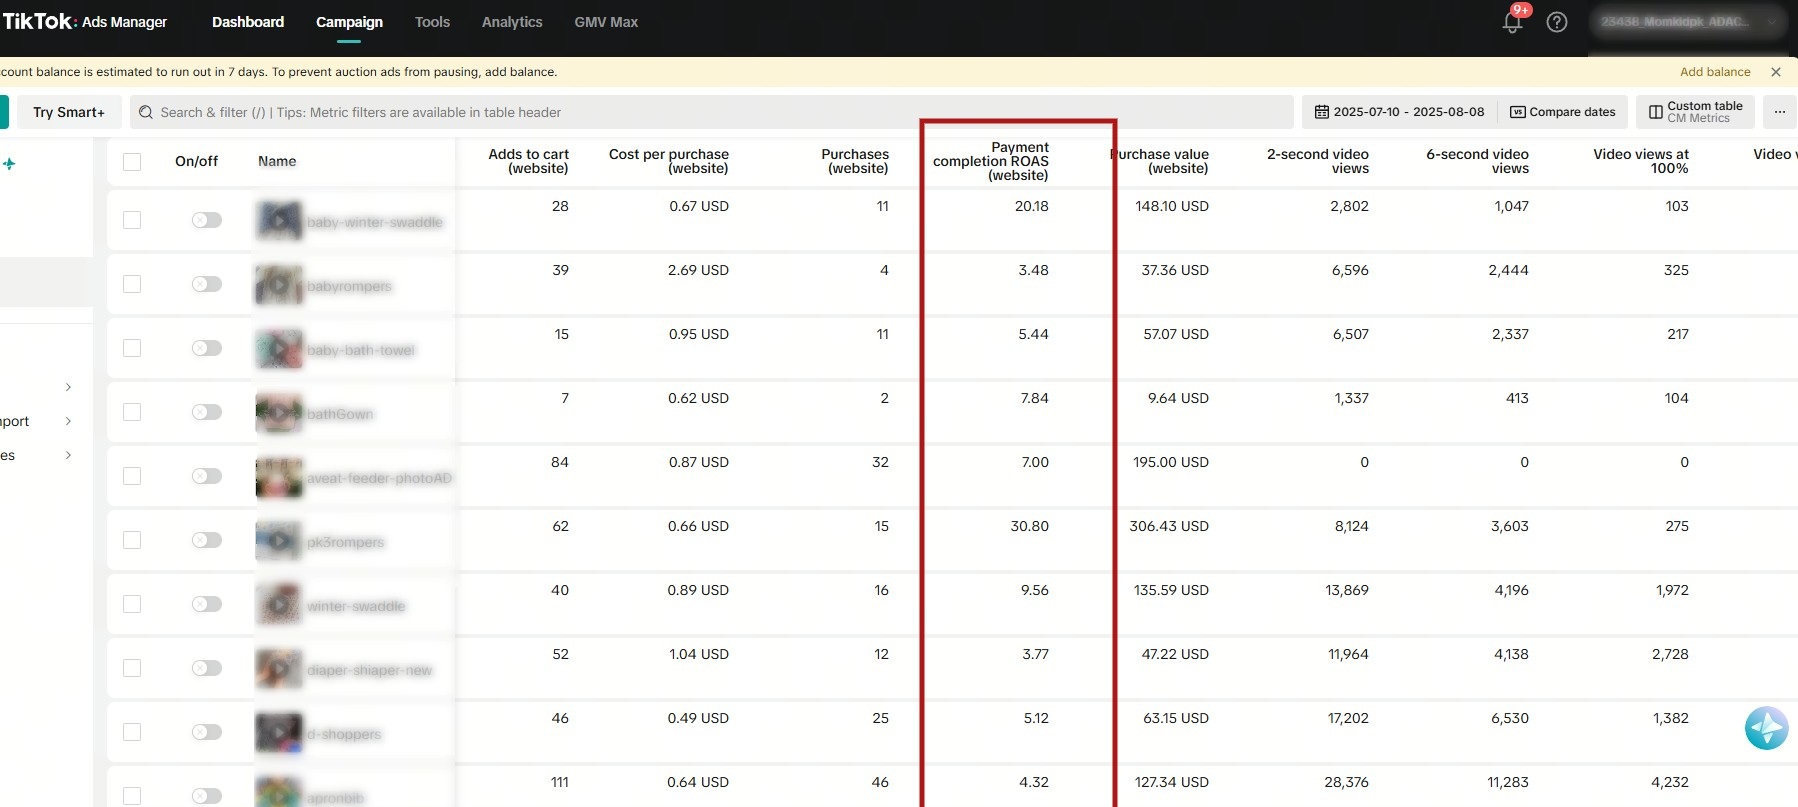
Task: Click the sparkle icon in left sidebar
Action: point(9,163)
